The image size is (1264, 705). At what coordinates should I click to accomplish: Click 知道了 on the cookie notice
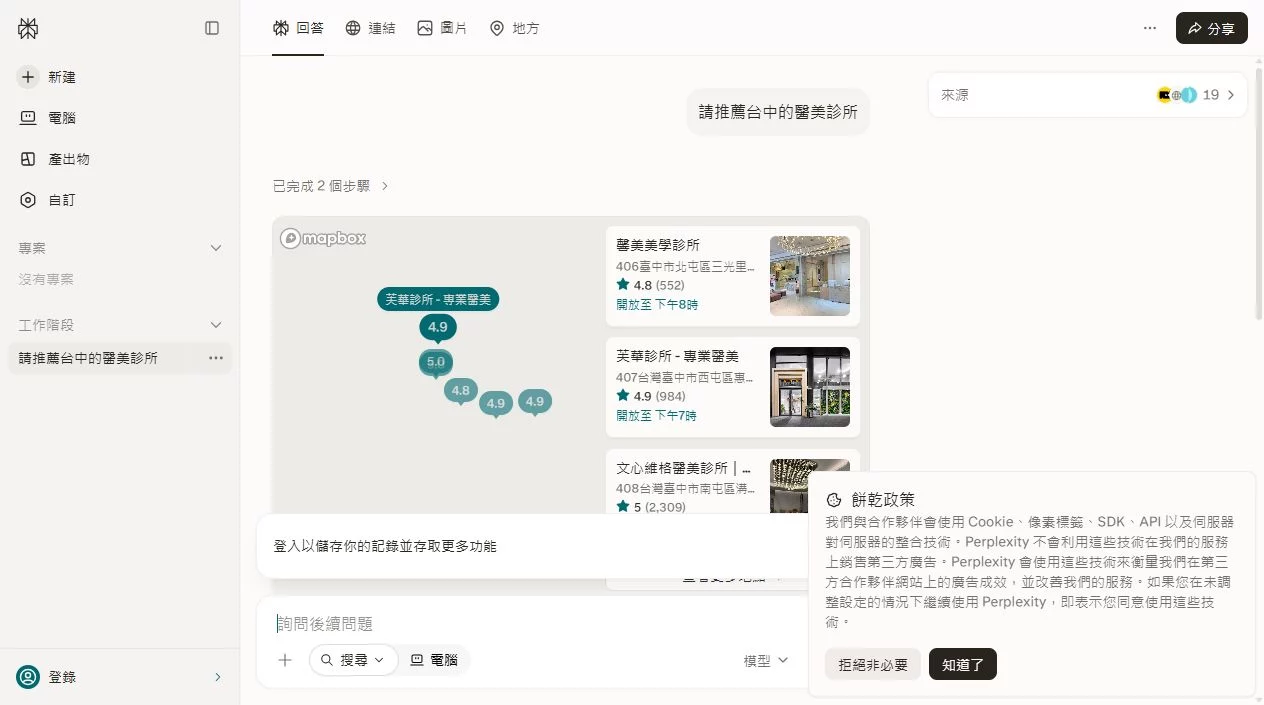click(x=963, y=664)
